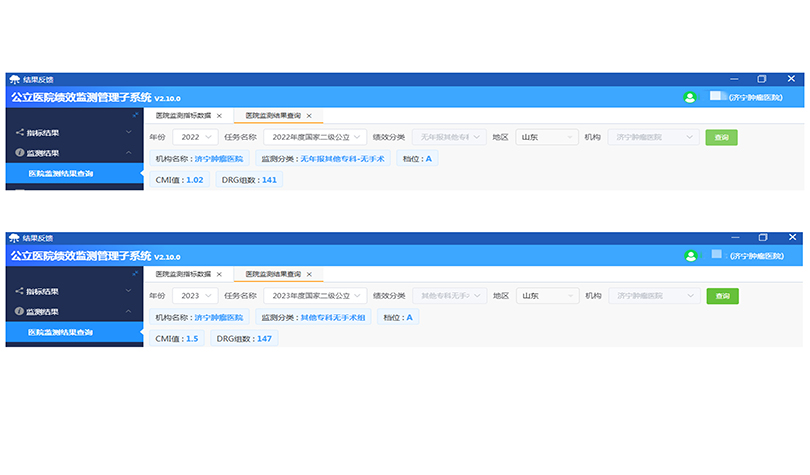The image size is (810, 475).
Task: Collapse the sidebar in upper window
Action: coord(135,115)
